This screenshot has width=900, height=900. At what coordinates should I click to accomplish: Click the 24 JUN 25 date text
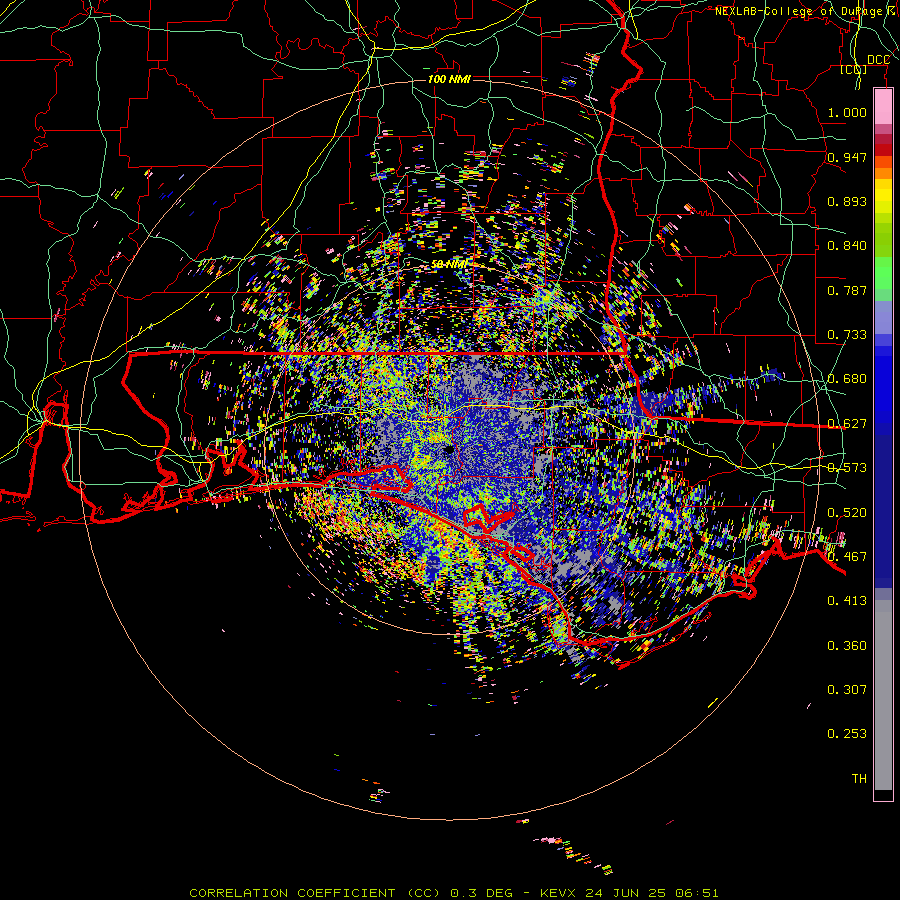point(626,893)
